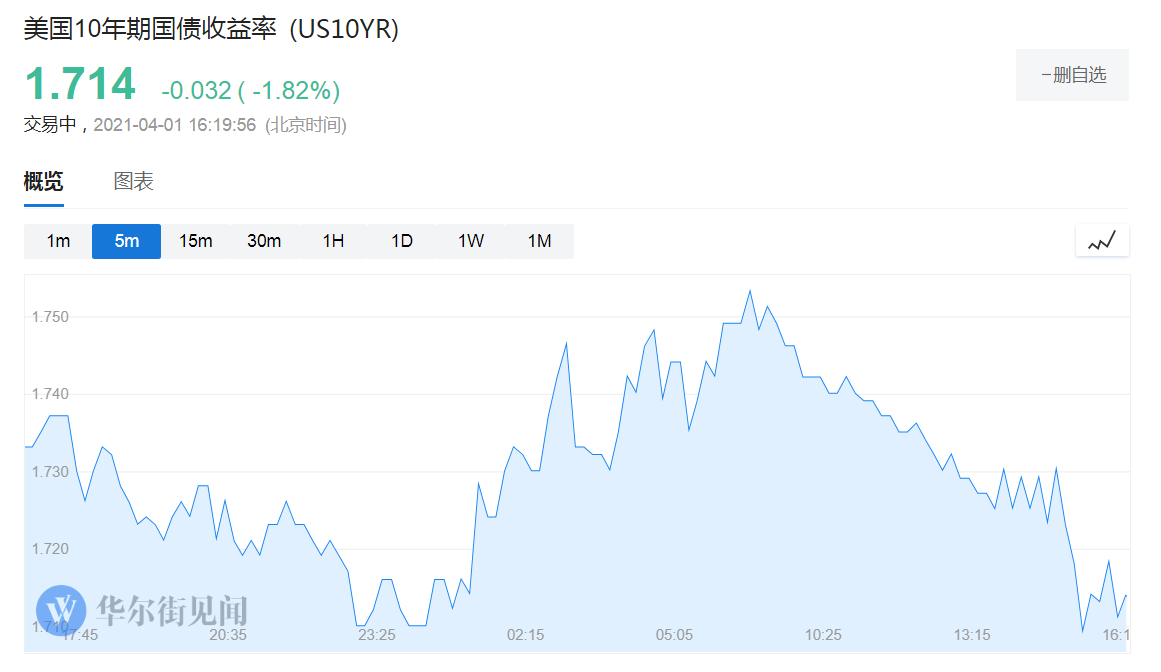The height and width of the screenshot is (672, 1161).
Task: Show the 1D daily interval
Action: coord(402,241)
